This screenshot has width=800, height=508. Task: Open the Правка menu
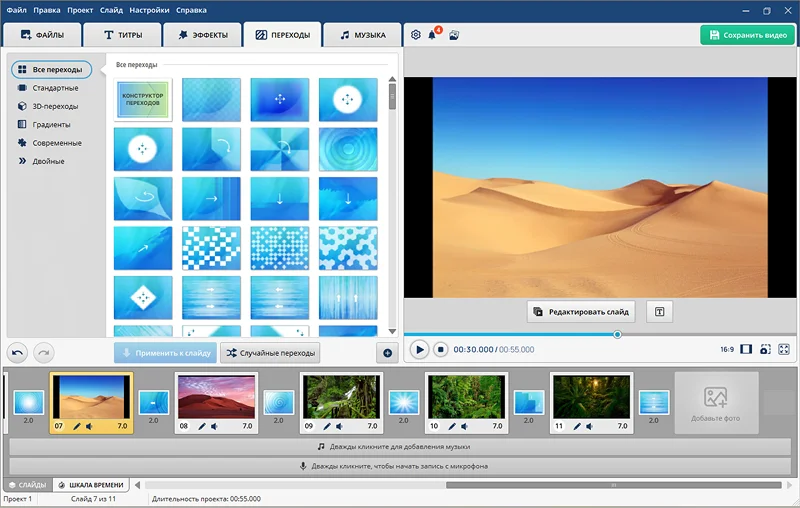[x=46, y=10]
